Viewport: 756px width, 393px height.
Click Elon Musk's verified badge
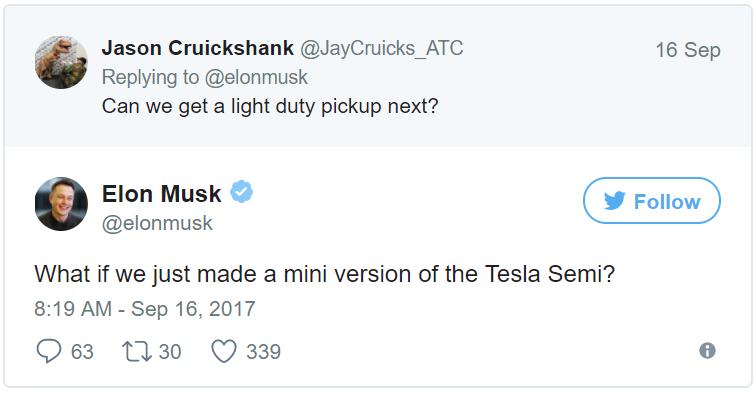coord(241,191)
